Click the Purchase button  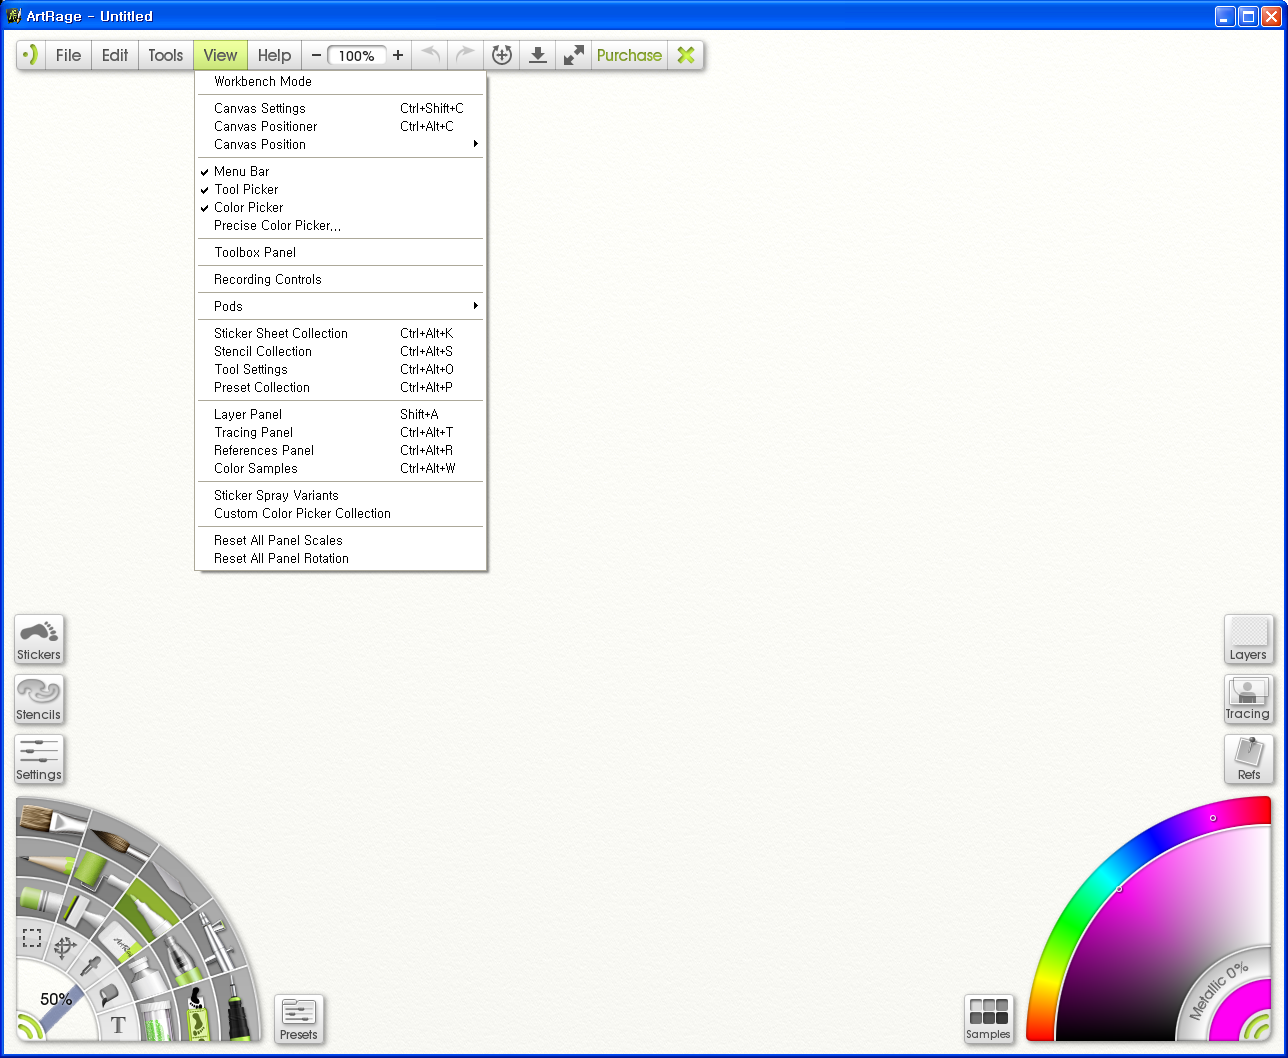629,55
